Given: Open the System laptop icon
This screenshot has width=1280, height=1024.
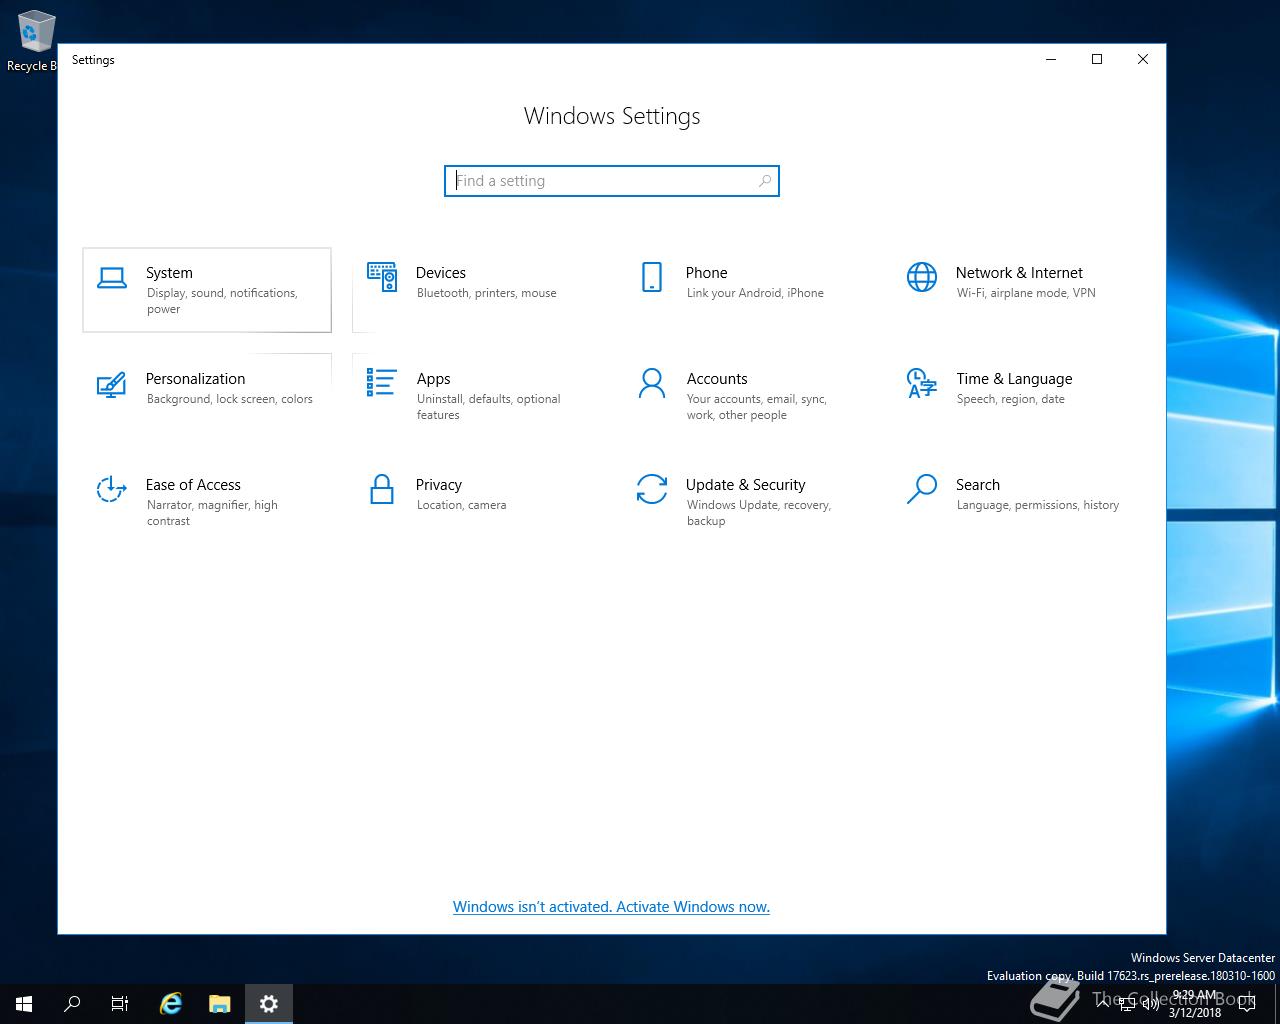Looking at the screenshot, I should click(x=112, y=278).
